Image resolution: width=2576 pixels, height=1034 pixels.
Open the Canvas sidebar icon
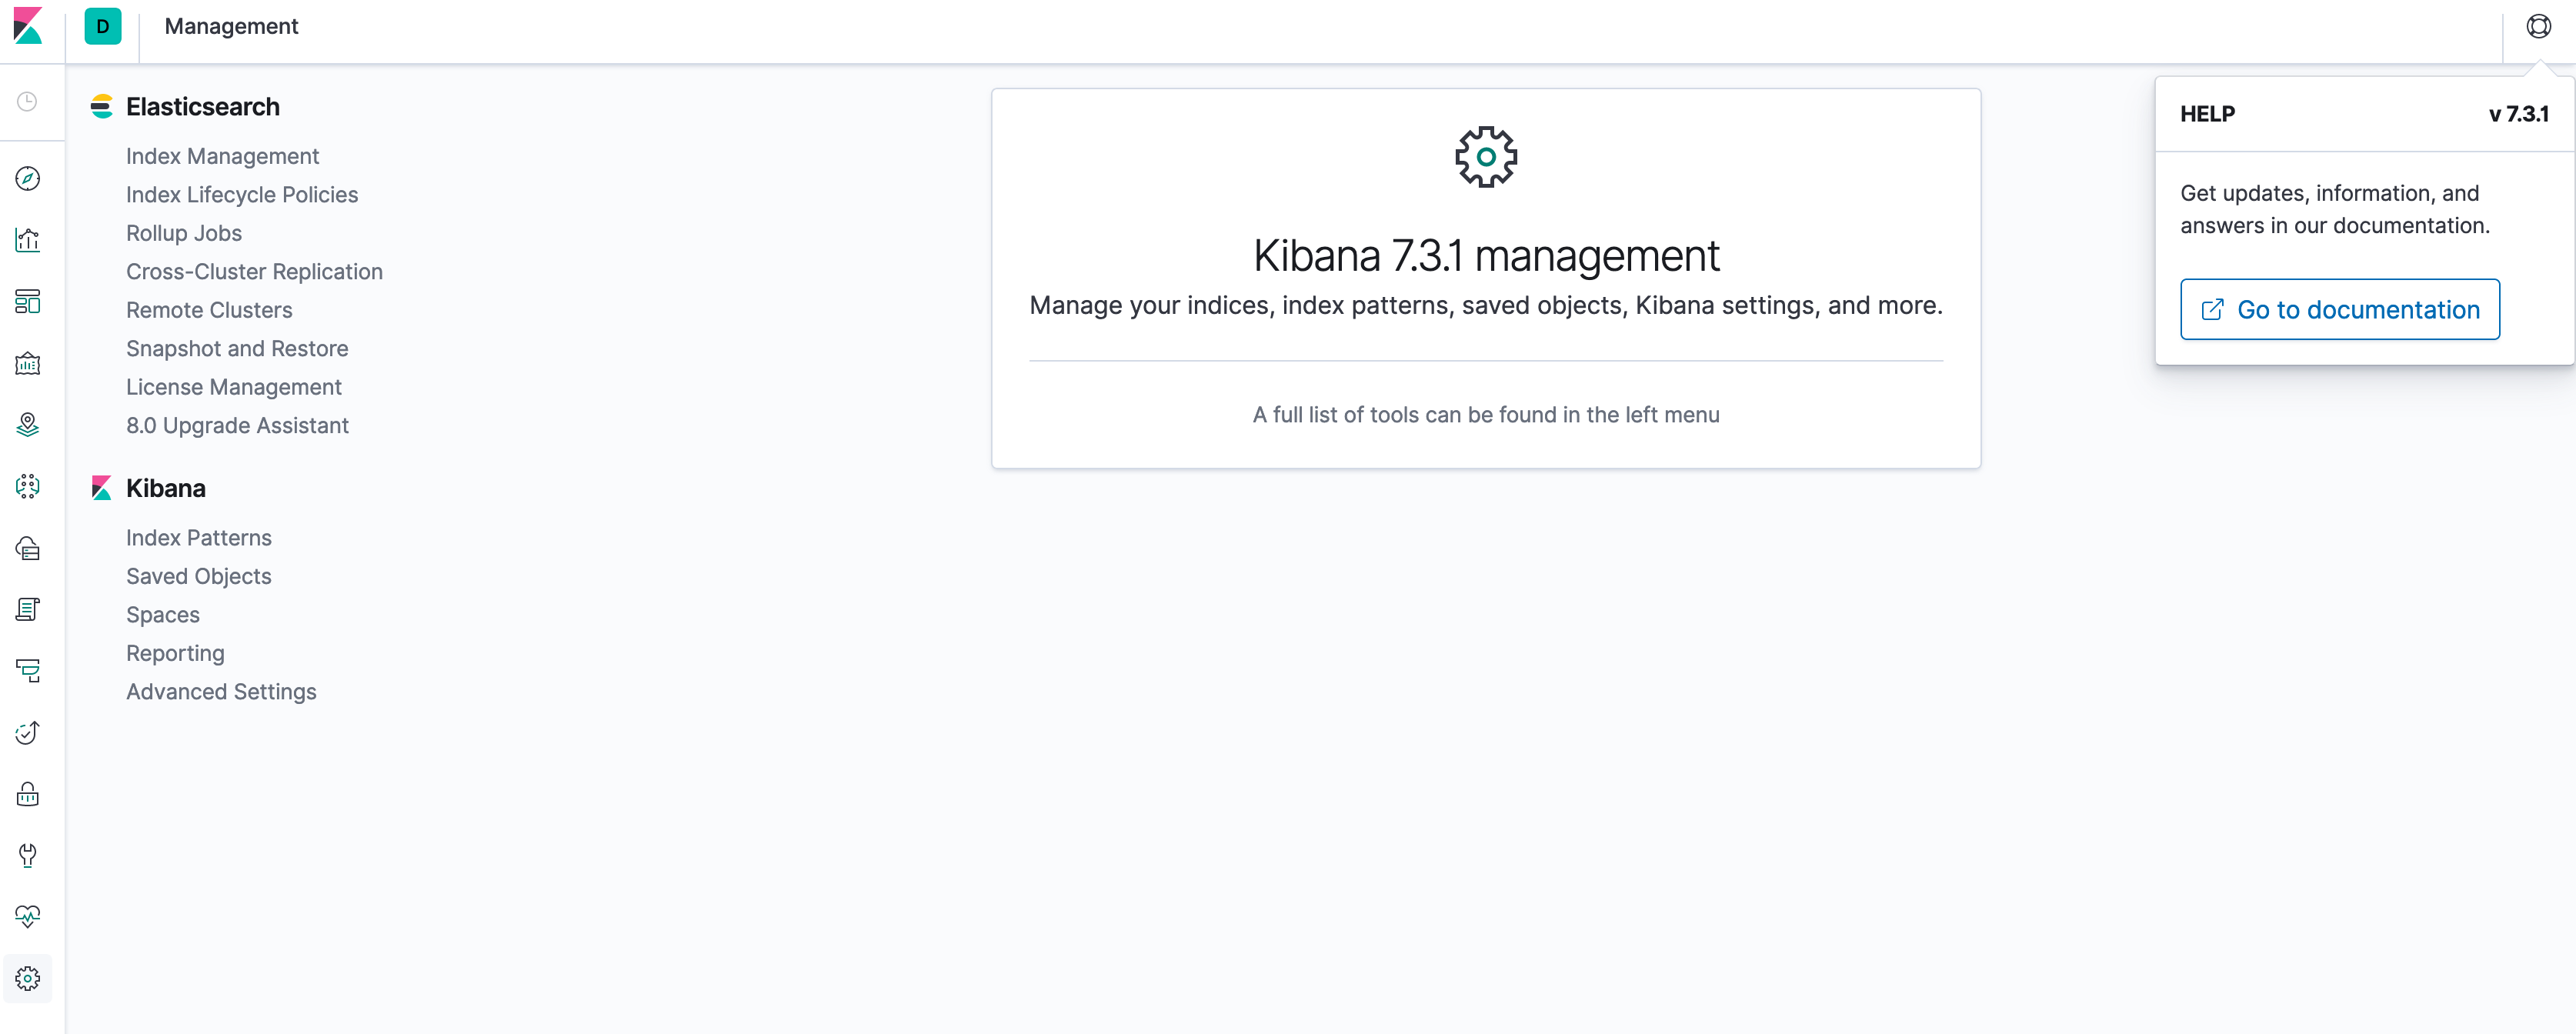click(28, 363)
